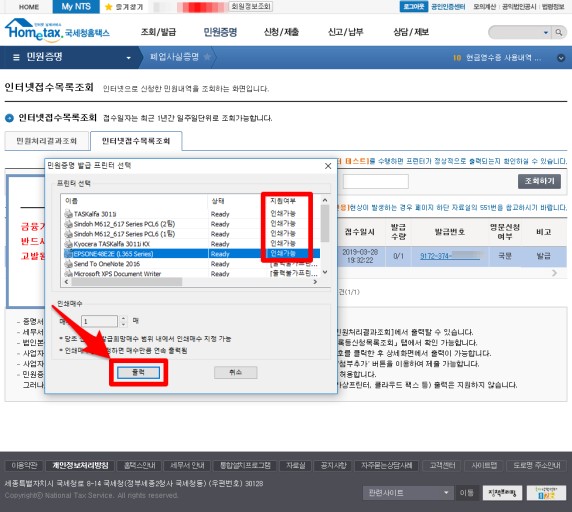Open the 조회/발급 menu
Screen dimensions: 572x512
(x=158, y=32)
